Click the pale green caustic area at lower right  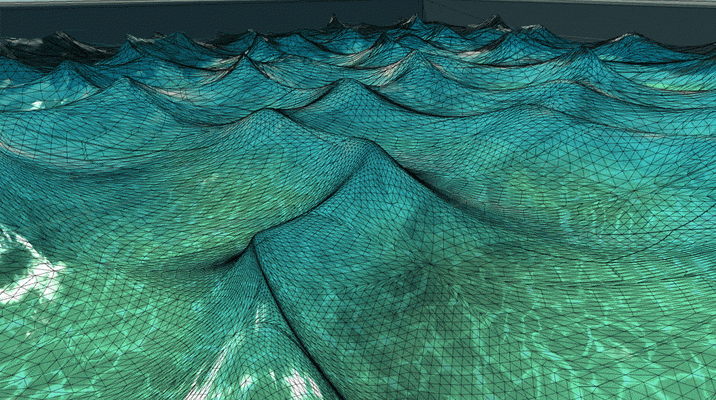coord(616,347)
